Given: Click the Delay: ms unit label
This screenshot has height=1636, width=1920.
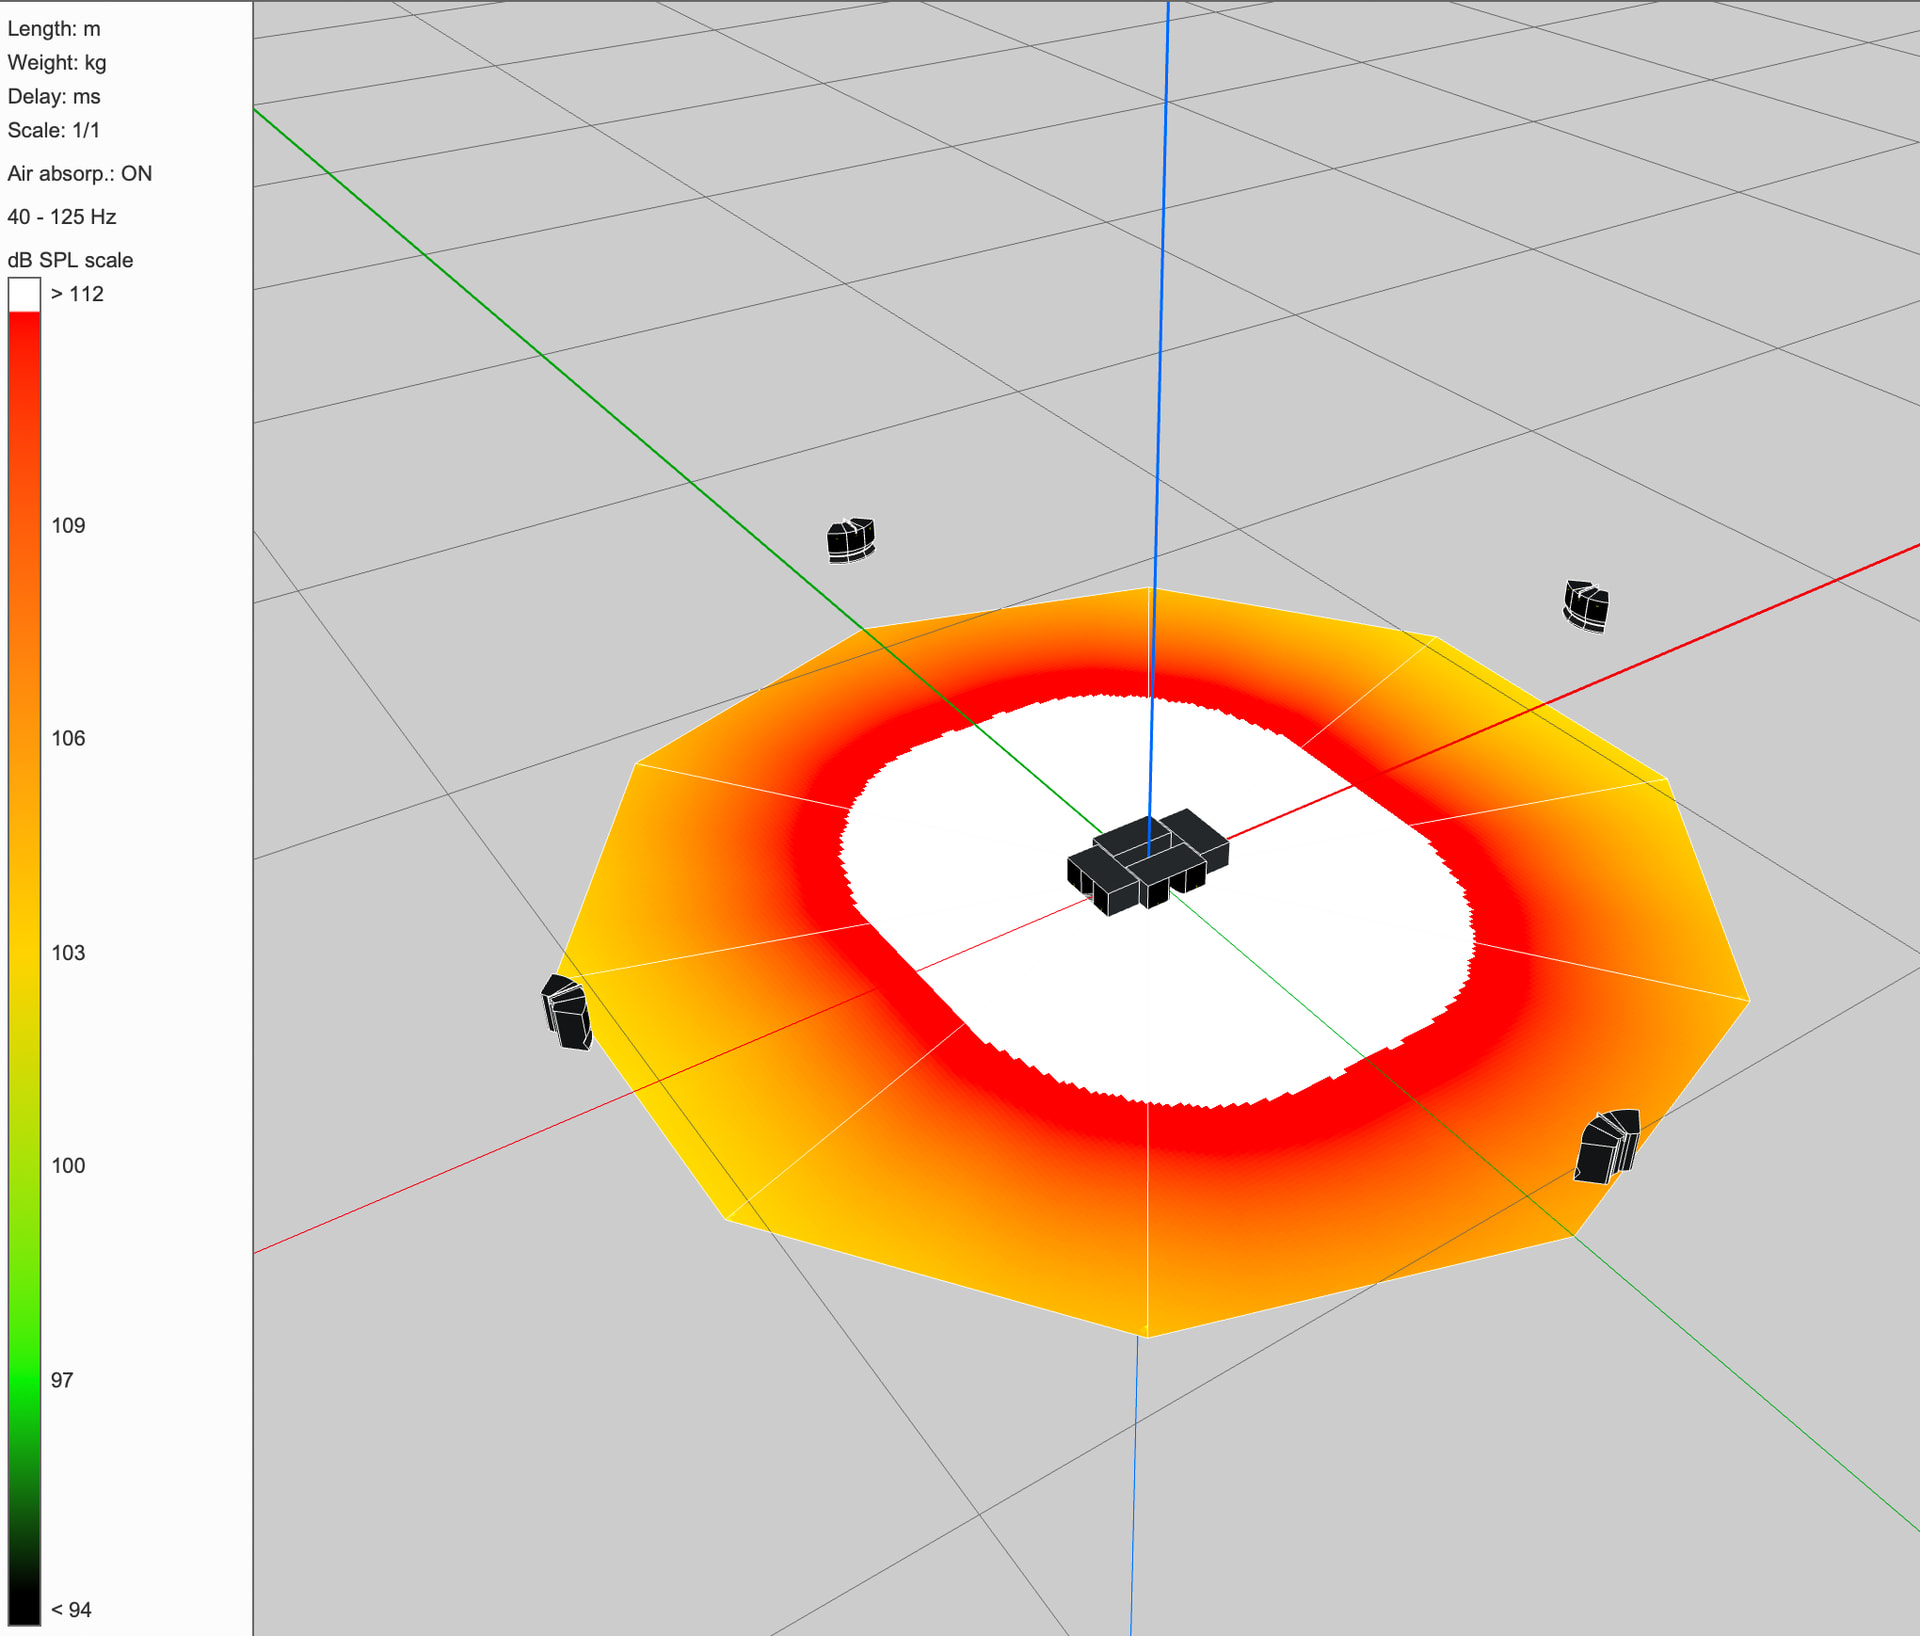Looking at the screenshot, I should tap(54, 97).
